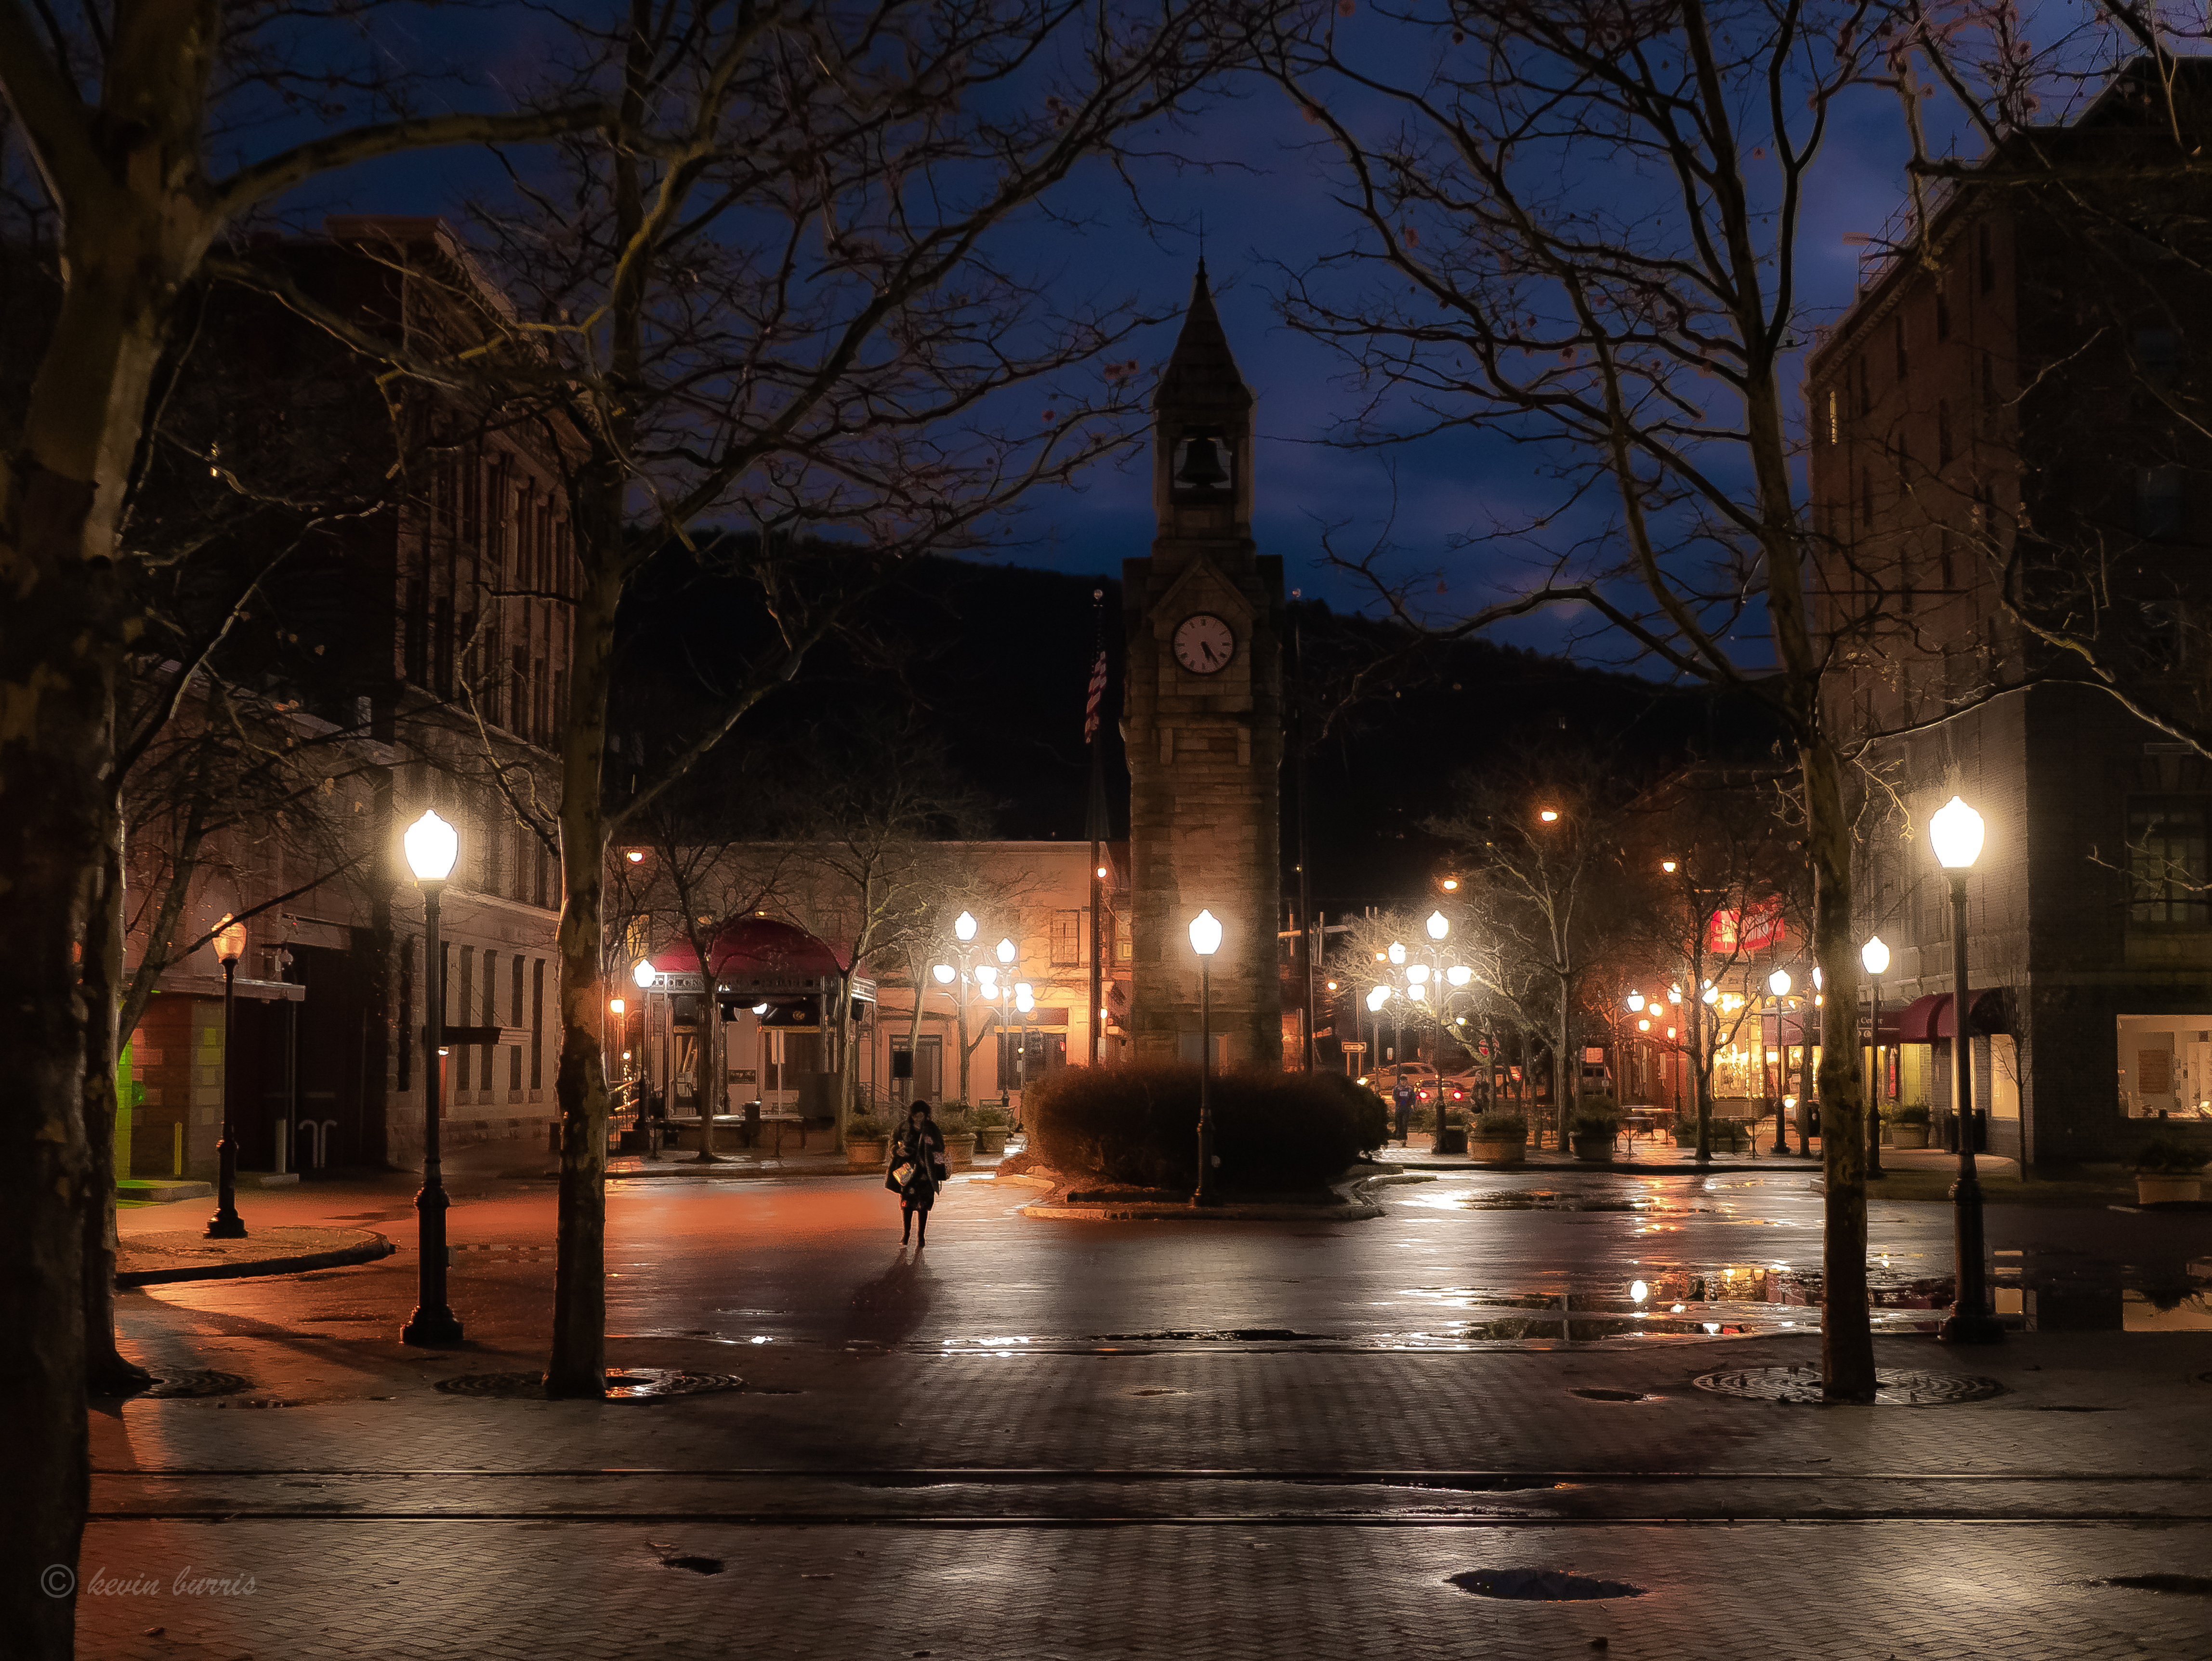Click the clock face on the tower
This screenshot has height=1661, width=2212.
coord(1203,643)
